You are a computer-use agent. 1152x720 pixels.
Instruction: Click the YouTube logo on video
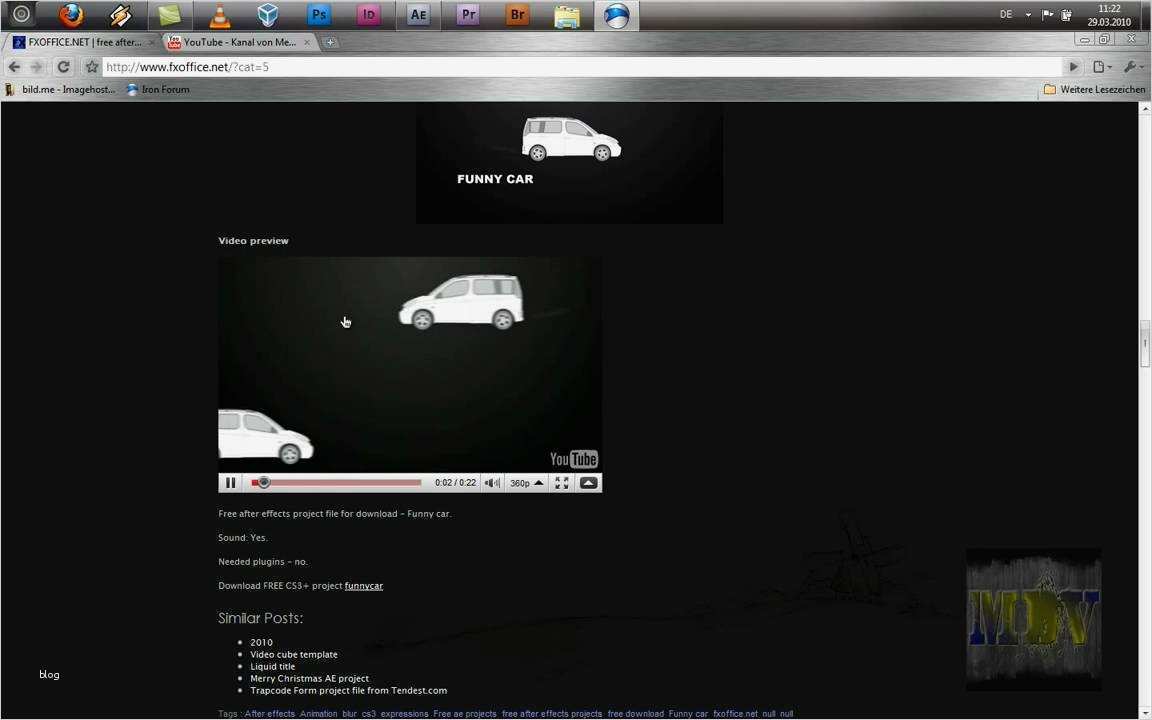[x=574, y=459]
